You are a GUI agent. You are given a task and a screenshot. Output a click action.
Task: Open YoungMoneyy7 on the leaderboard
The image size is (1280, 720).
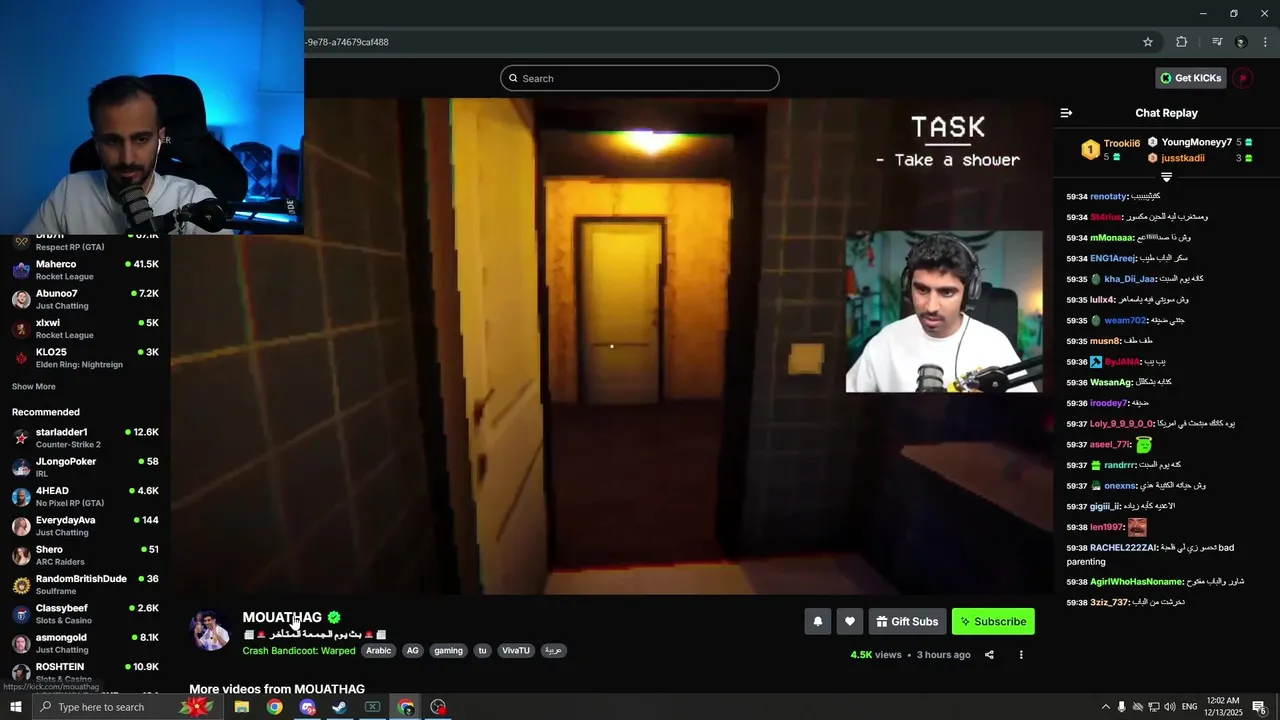[1196, 142]
